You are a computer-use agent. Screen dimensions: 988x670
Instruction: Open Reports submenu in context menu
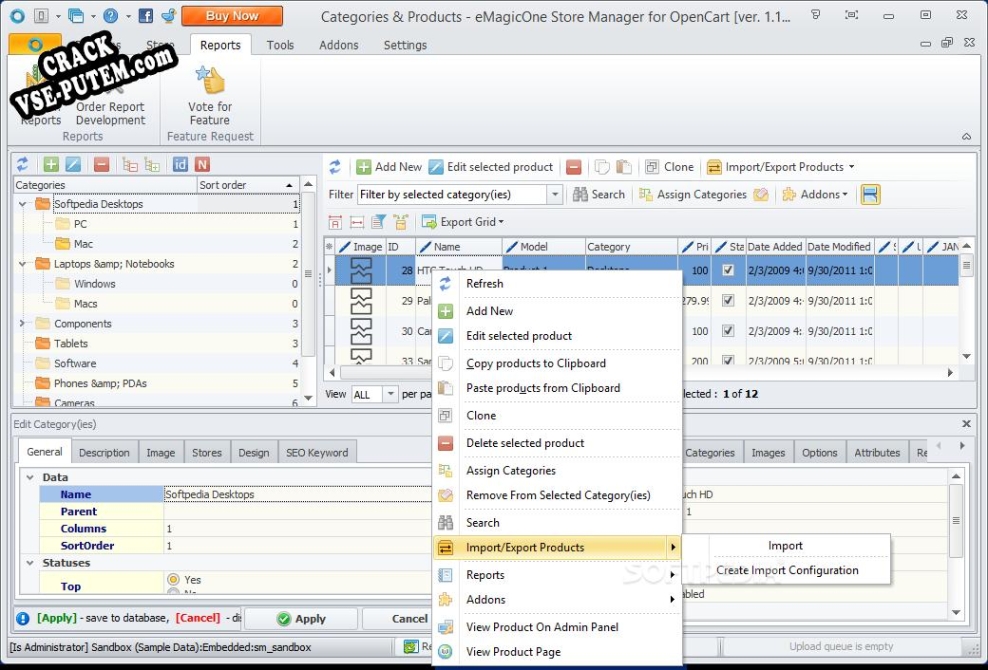[558, 575]
